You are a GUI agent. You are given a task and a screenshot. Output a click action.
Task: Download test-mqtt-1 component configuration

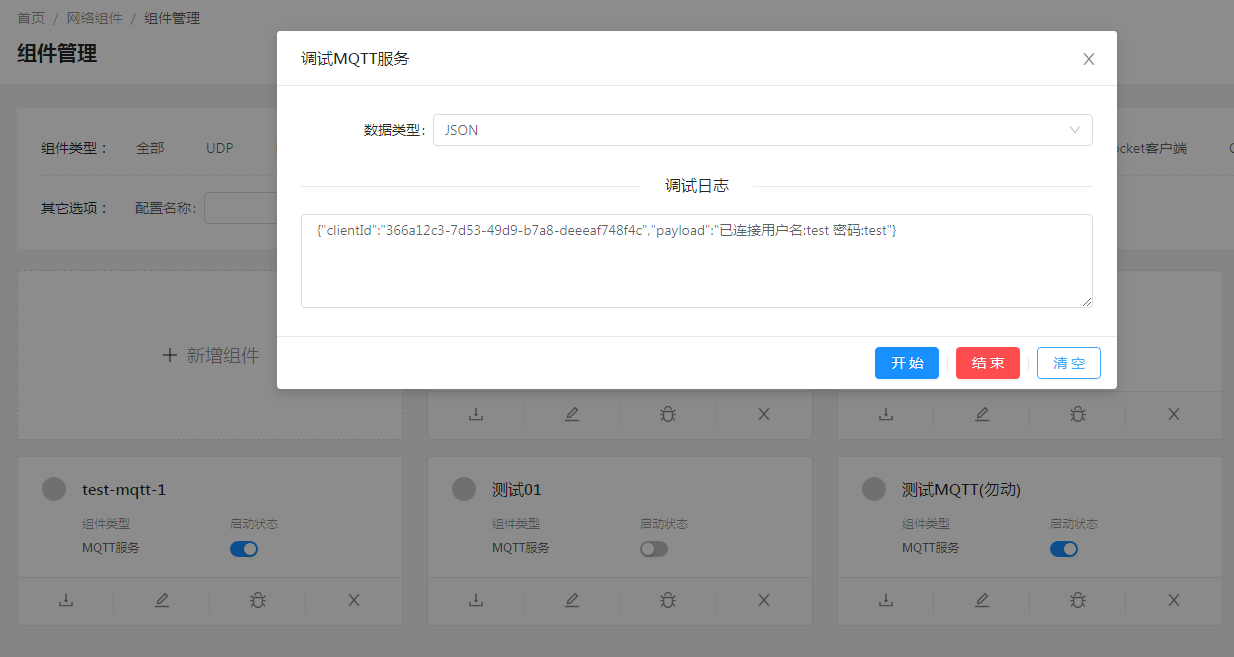66,600
